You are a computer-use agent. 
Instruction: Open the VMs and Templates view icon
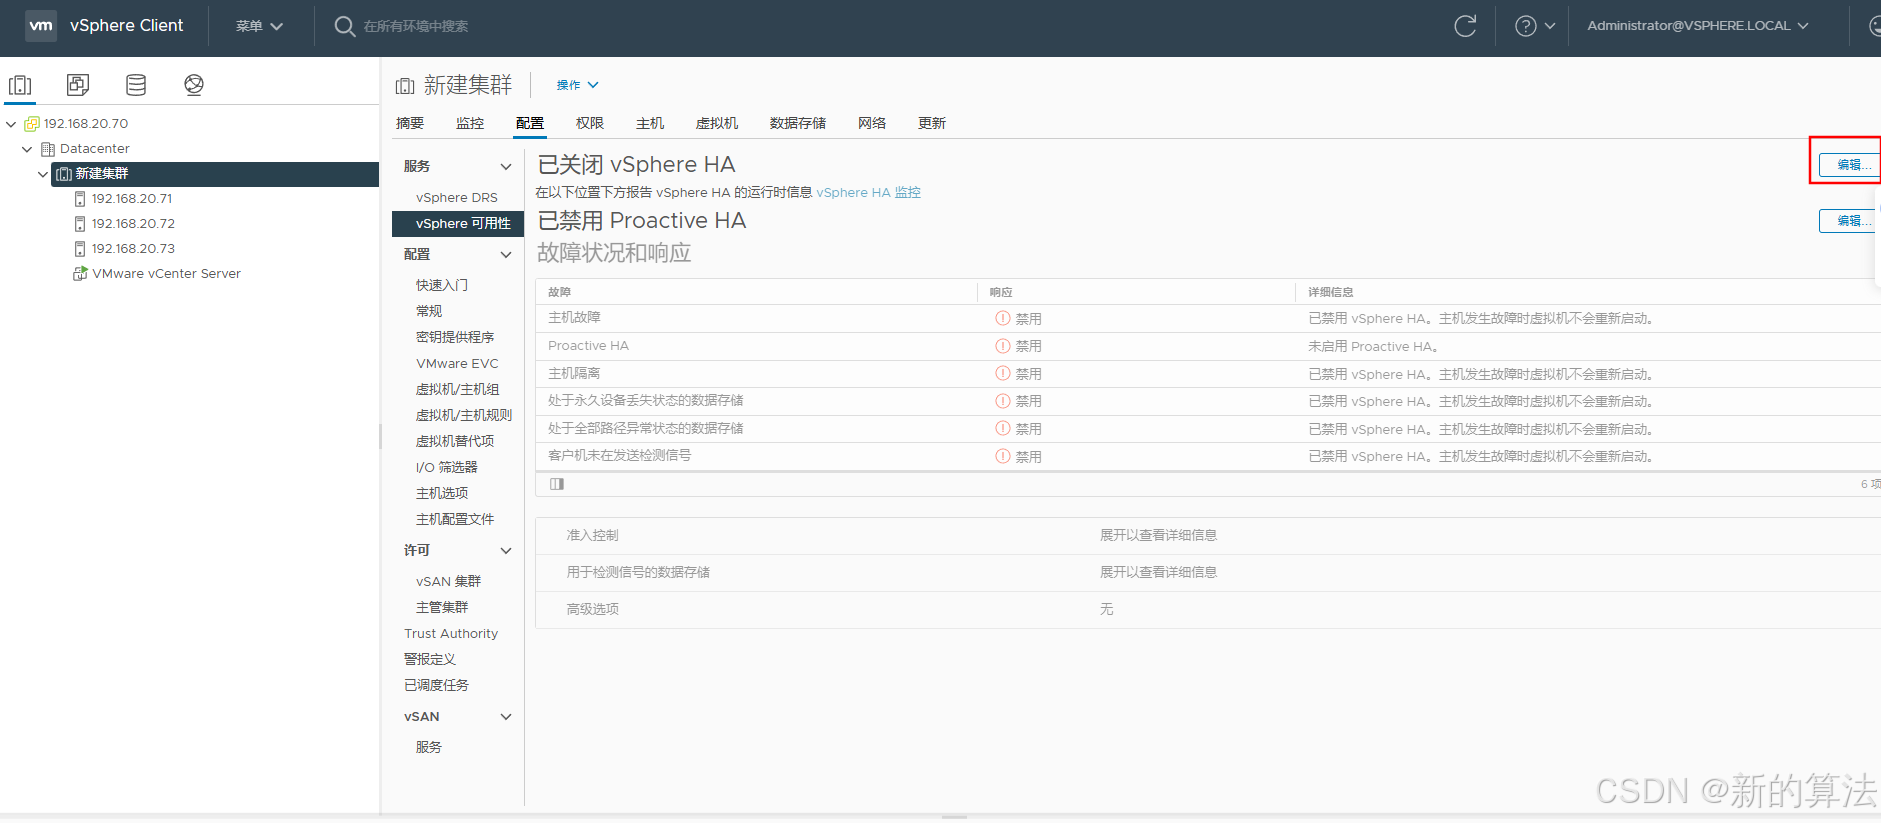[78, 85]
